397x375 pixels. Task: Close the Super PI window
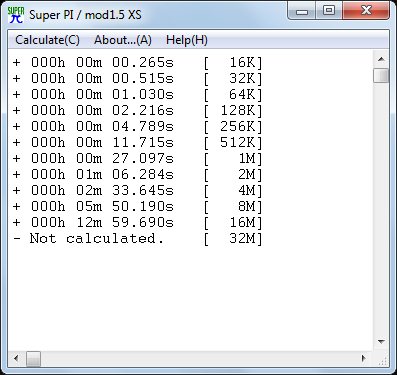366,11
